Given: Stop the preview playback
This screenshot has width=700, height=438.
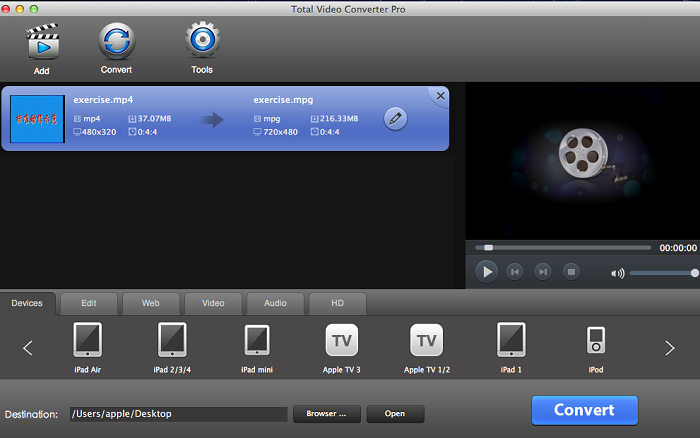Looking at the screenshot, I should 571,271.
